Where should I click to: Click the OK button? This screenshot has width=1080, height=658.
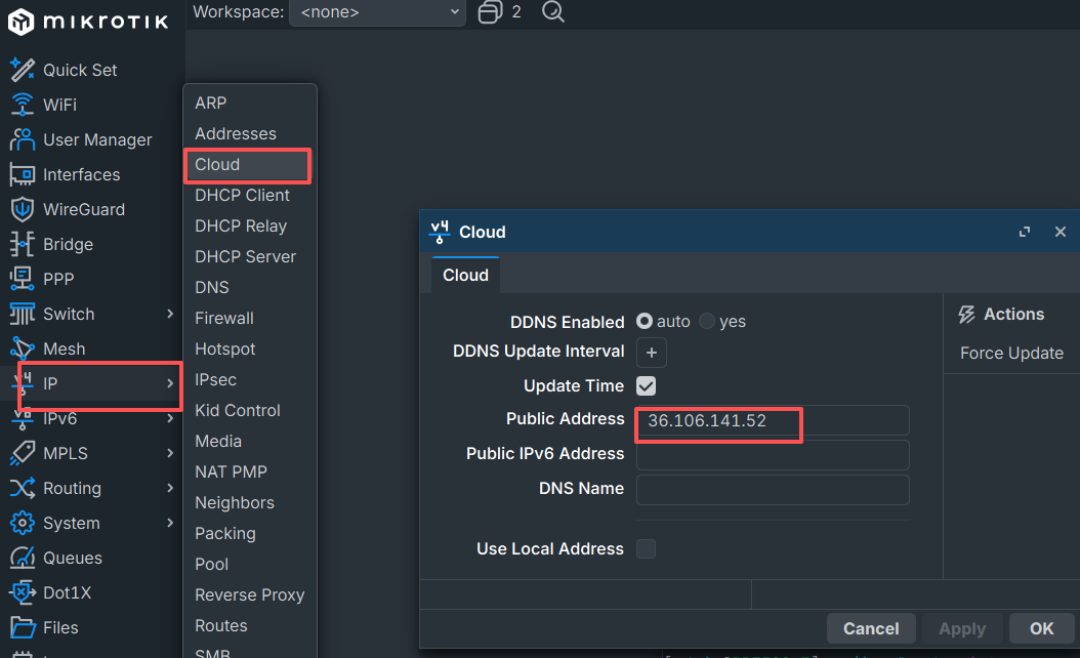(x=1041, y=629)
